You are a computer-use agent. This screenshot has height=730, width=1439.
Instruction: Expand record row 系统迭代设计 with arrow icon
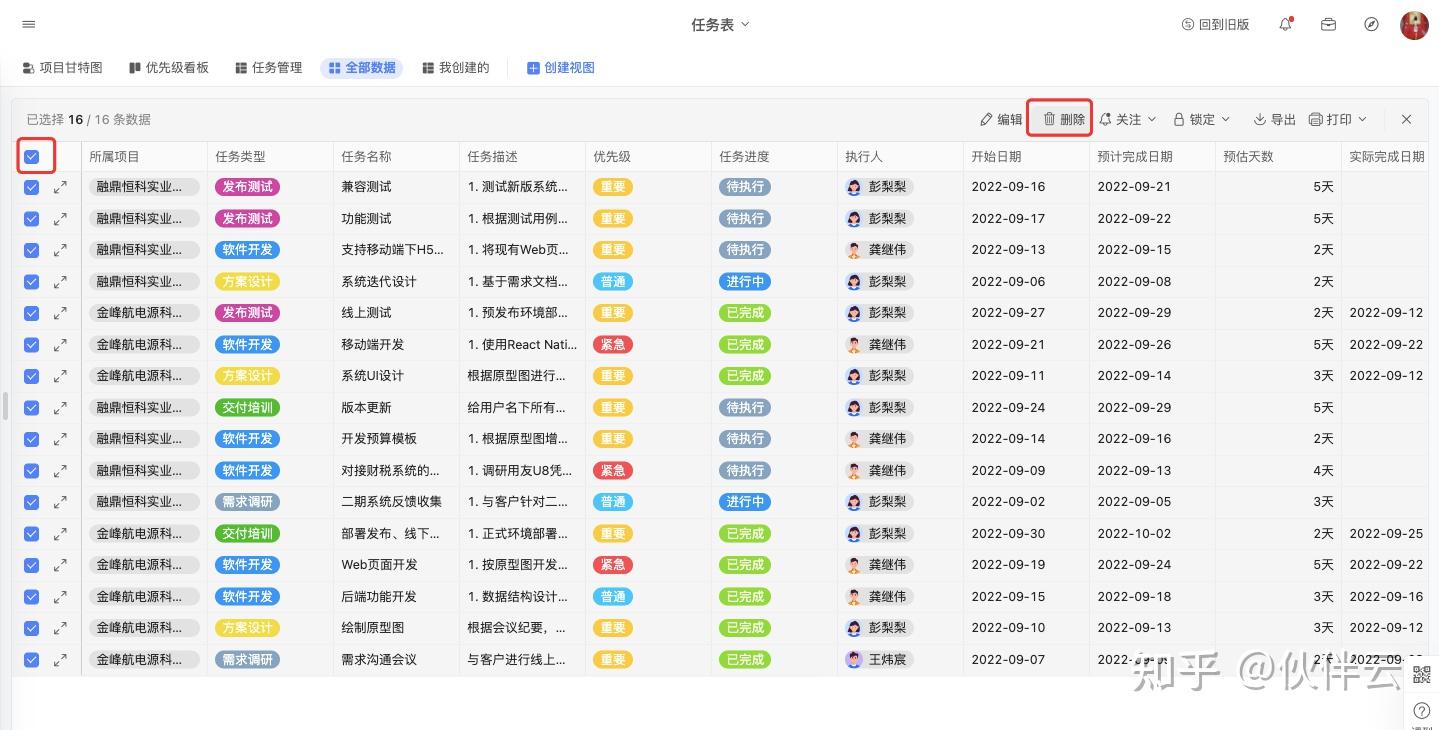coord(60,281)
